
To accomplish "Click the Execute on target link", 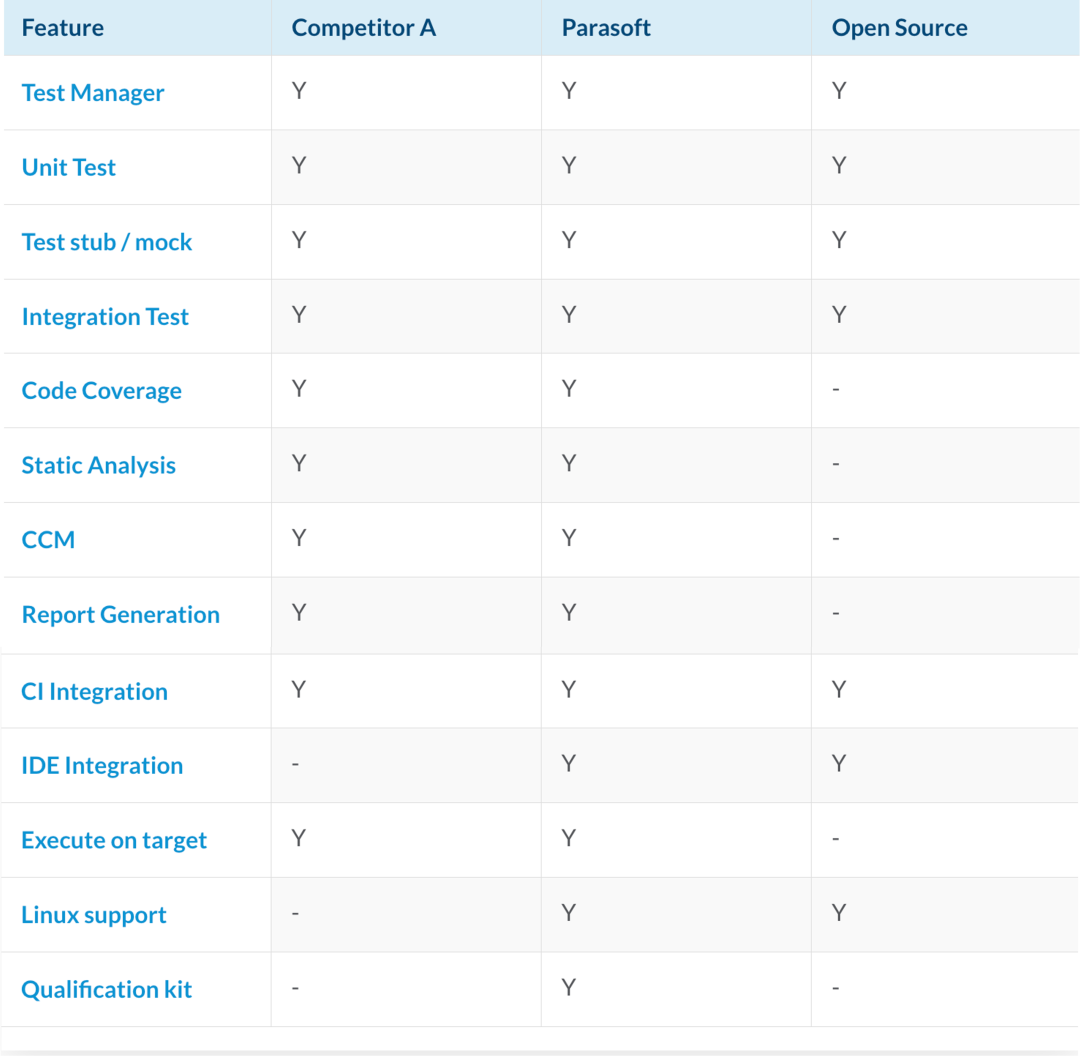I will tap(114, 841).
